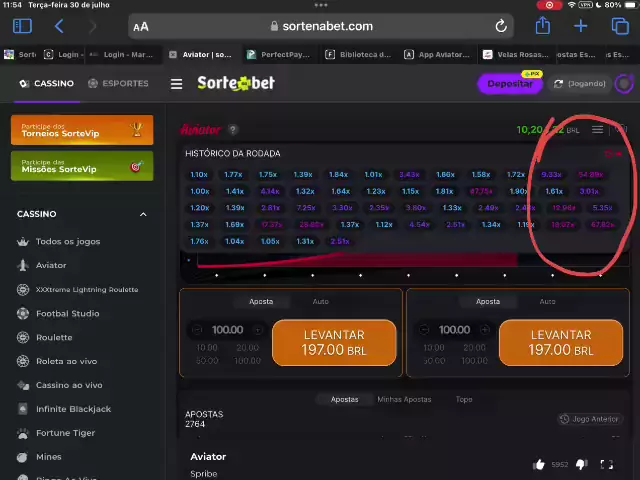Collapse the Cassino sidebar section
640x480 pixels.
pyautogui.click(x=143, y=214)
